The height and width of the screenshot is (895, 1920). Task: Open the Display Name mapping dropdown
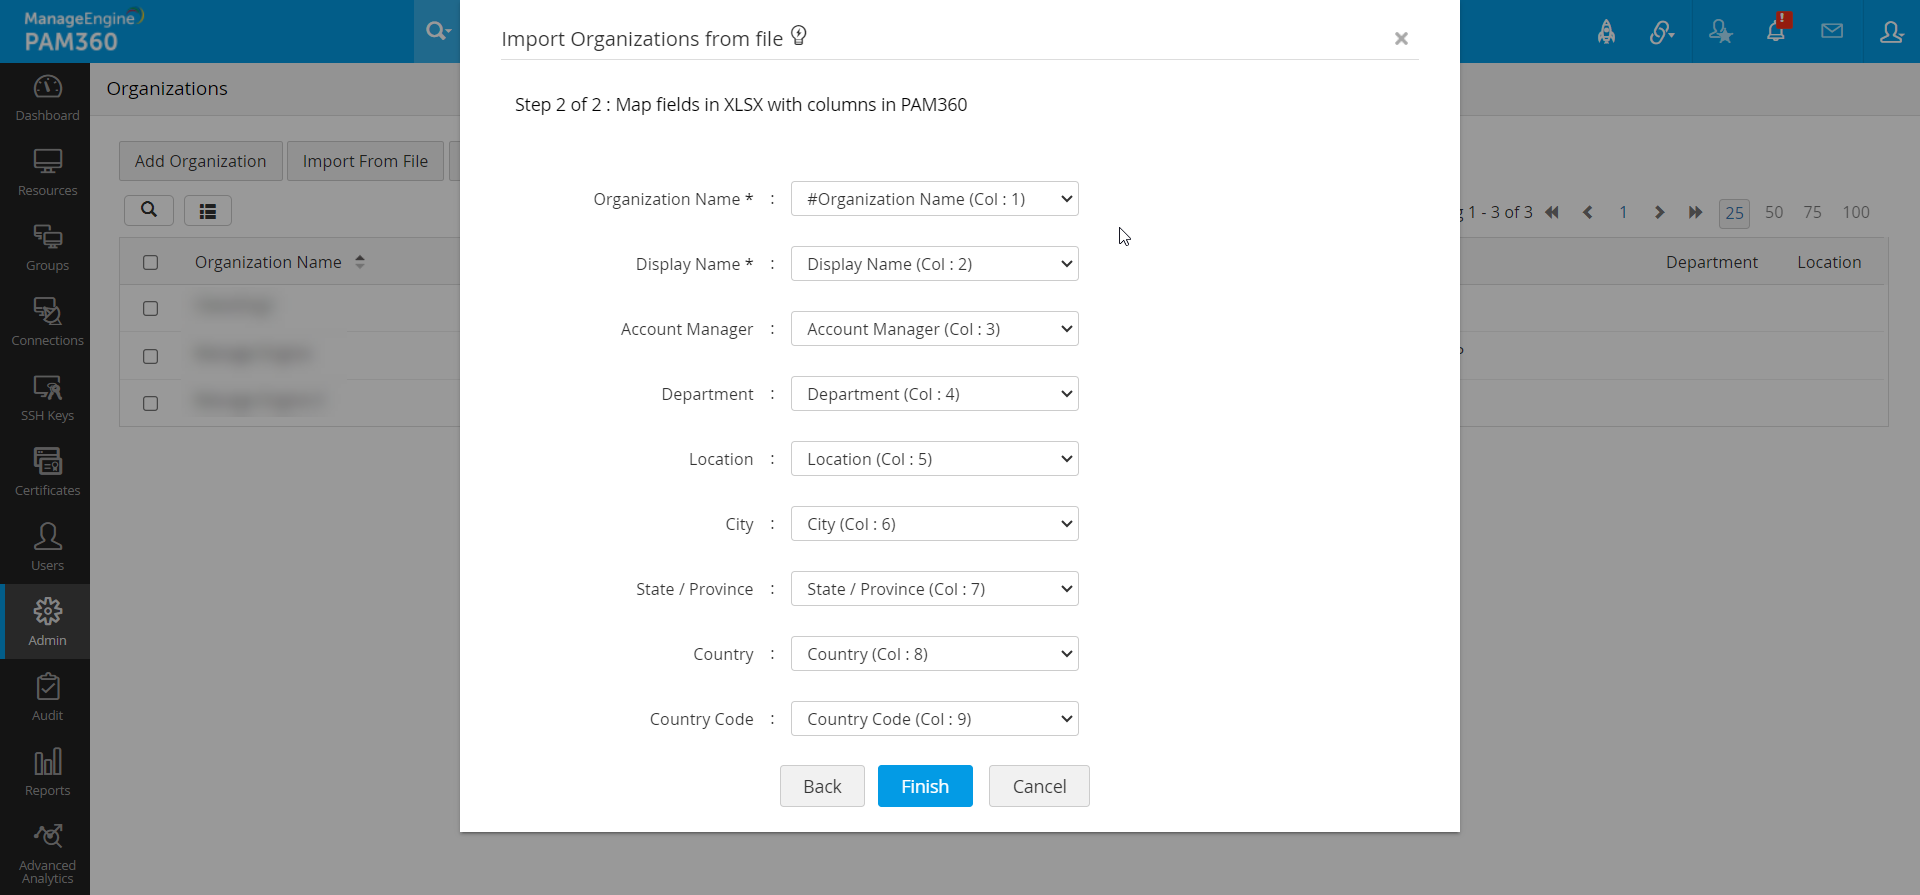click(x=935, y=264)
